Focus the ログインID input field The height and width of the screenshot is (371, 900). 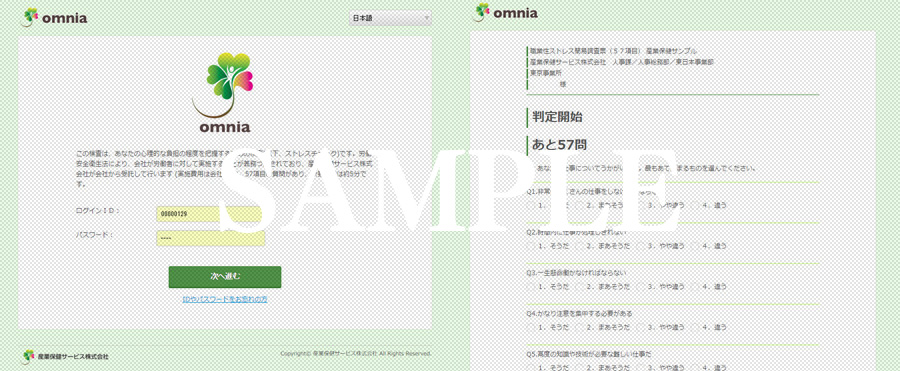[211, 214]
